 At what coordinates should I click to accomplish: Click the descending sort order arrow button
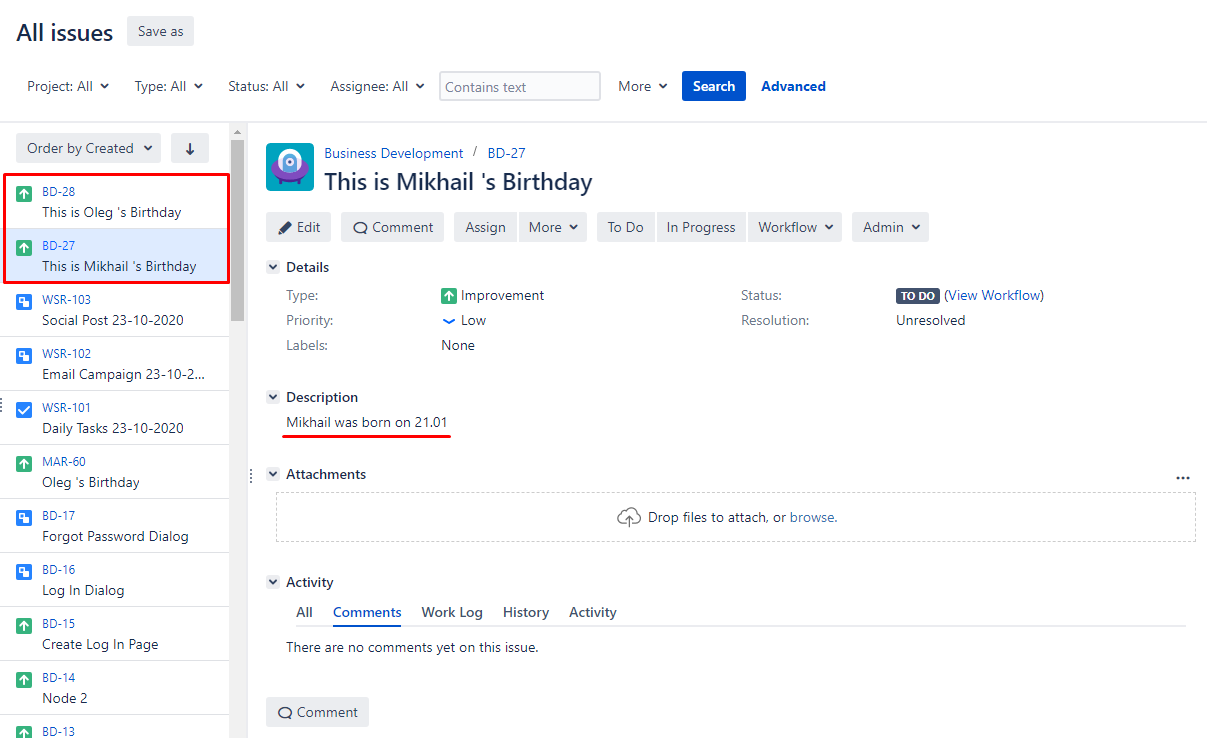pyautogui.click(x=190, y=148)
